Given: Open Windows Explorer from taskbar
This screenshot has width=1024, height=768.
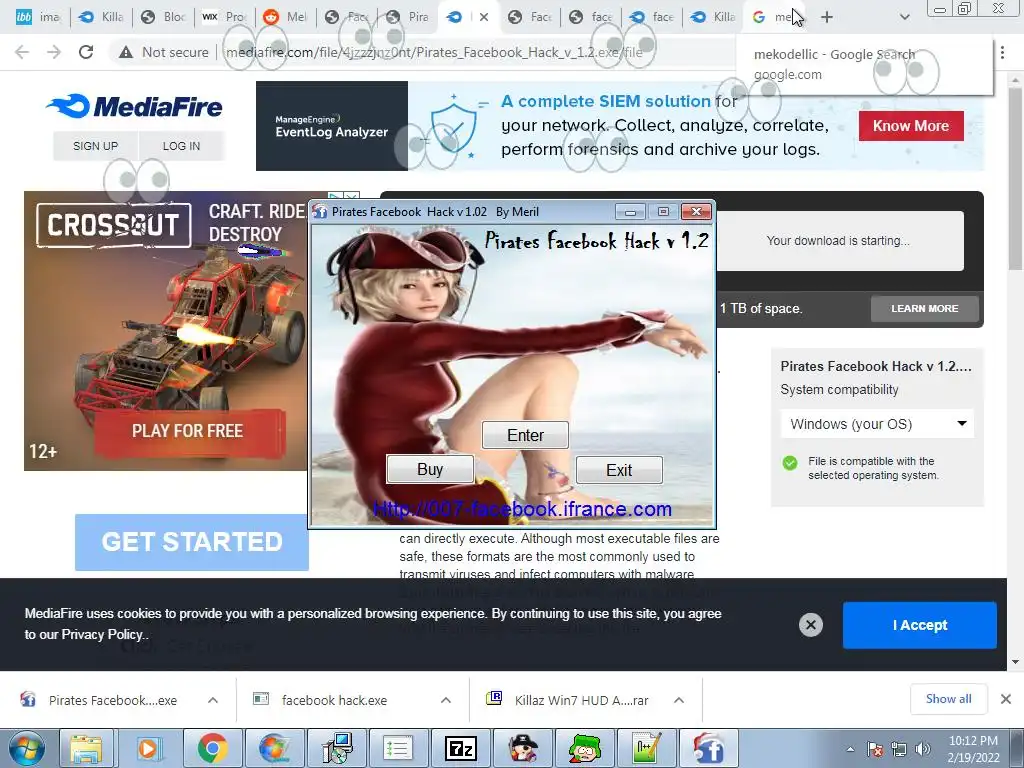Looking at the screenshot, I should 86,748.
